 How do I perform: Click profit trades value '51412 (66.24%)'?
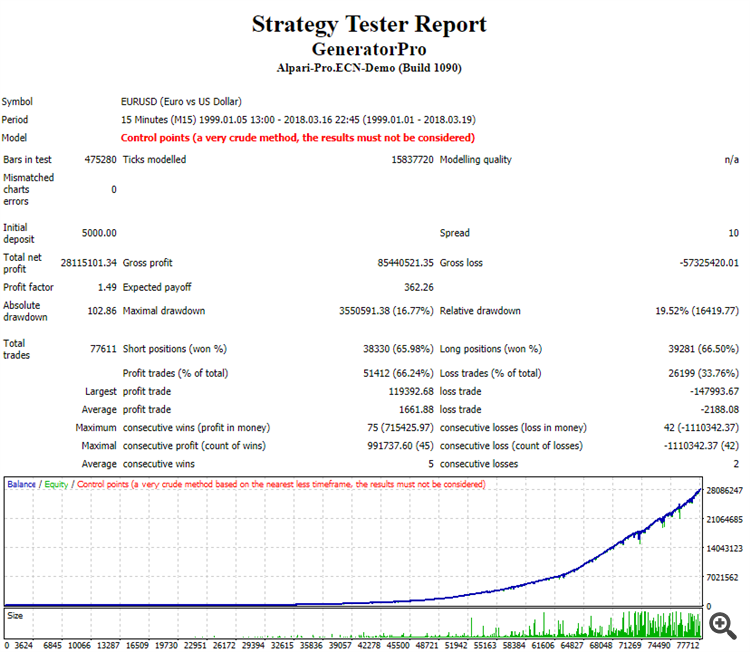click(x=398, y=373)
